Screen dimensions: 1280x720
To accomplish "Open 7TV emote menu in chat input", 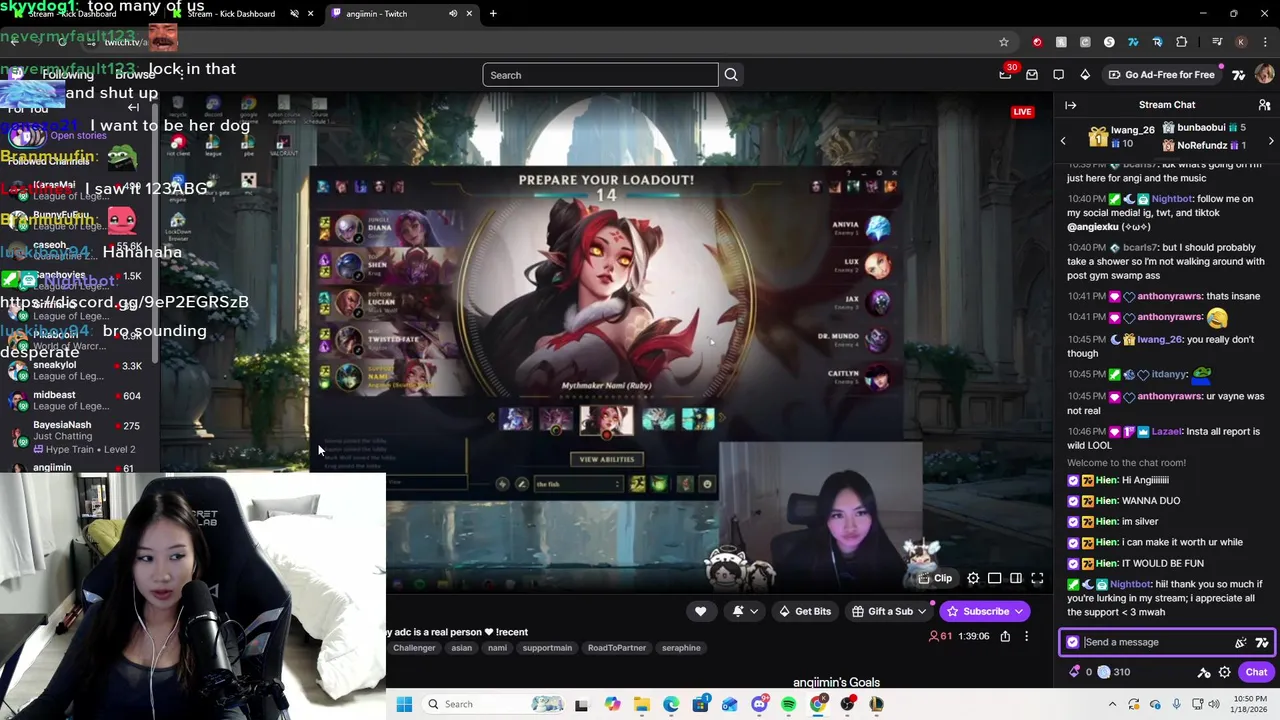I will (x=1261, y=642).
